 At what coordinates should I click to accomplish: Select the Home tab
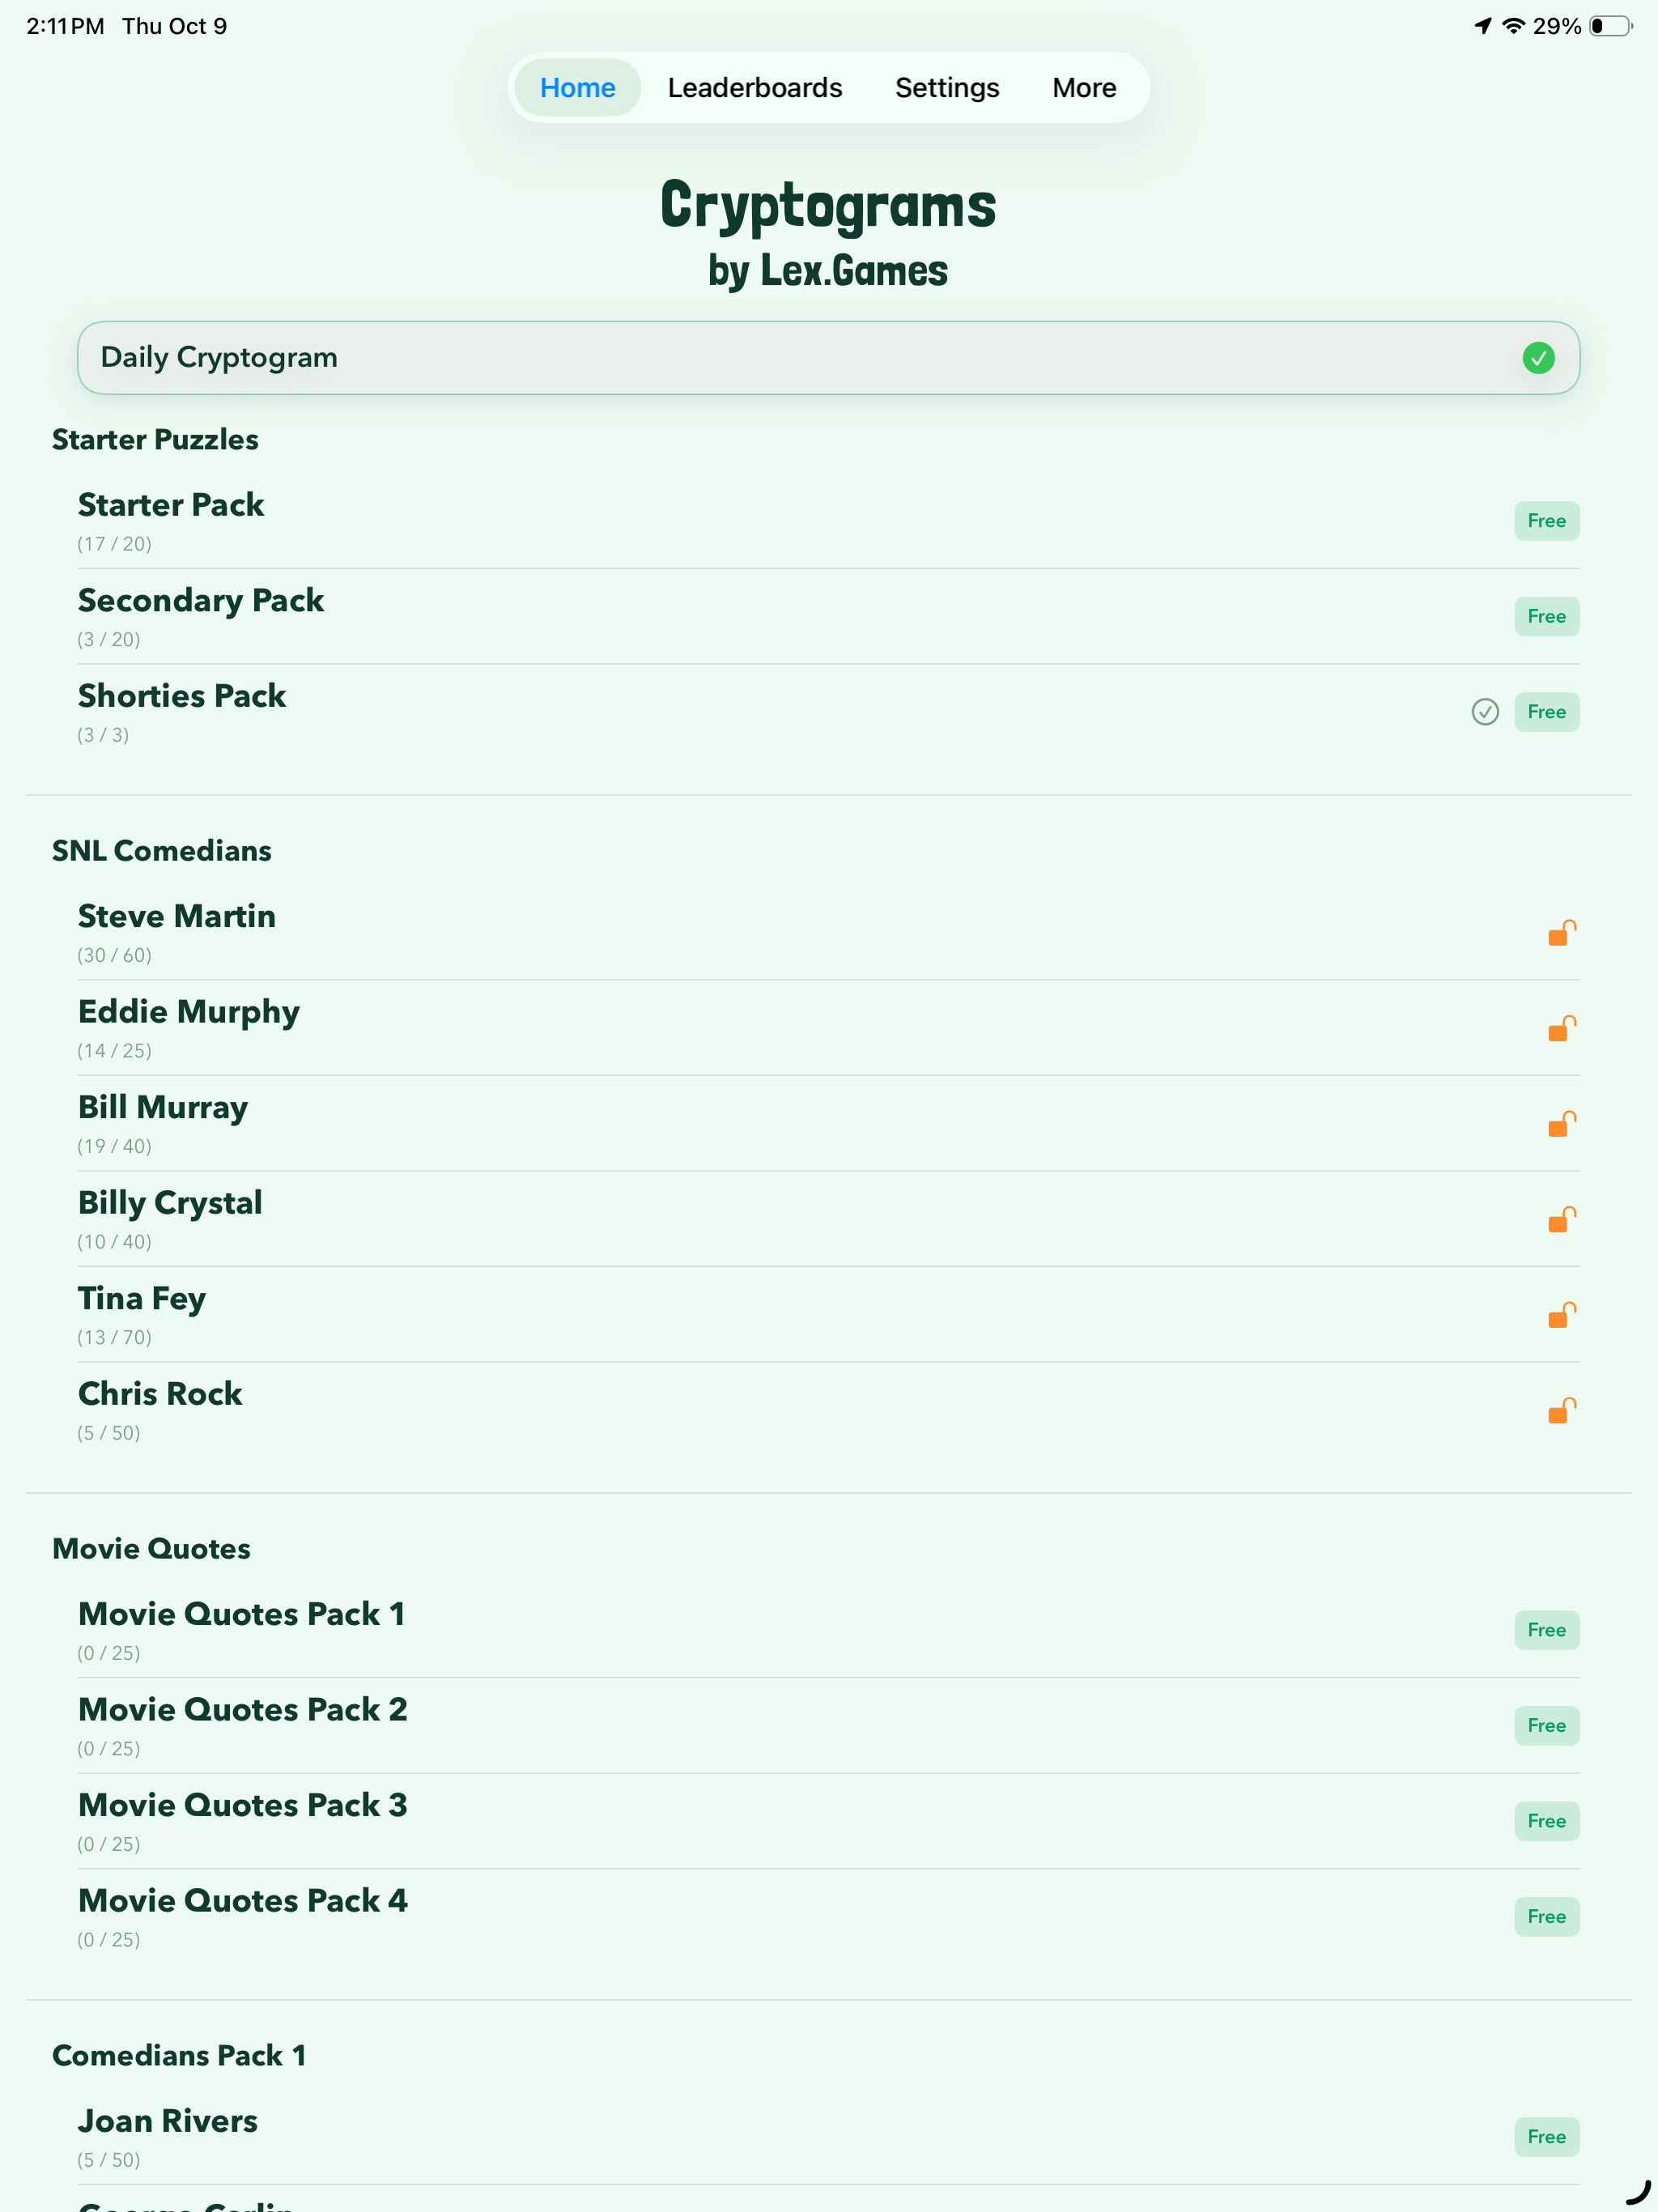(578, 88)
